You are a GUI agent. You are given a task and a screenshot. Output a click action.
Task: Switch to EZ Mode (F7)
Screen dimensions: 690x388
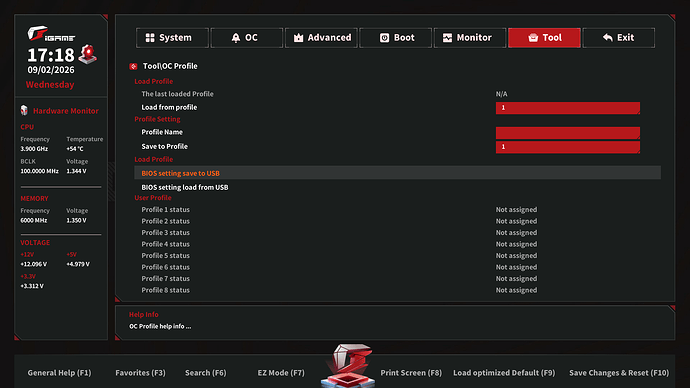point(281,373)
